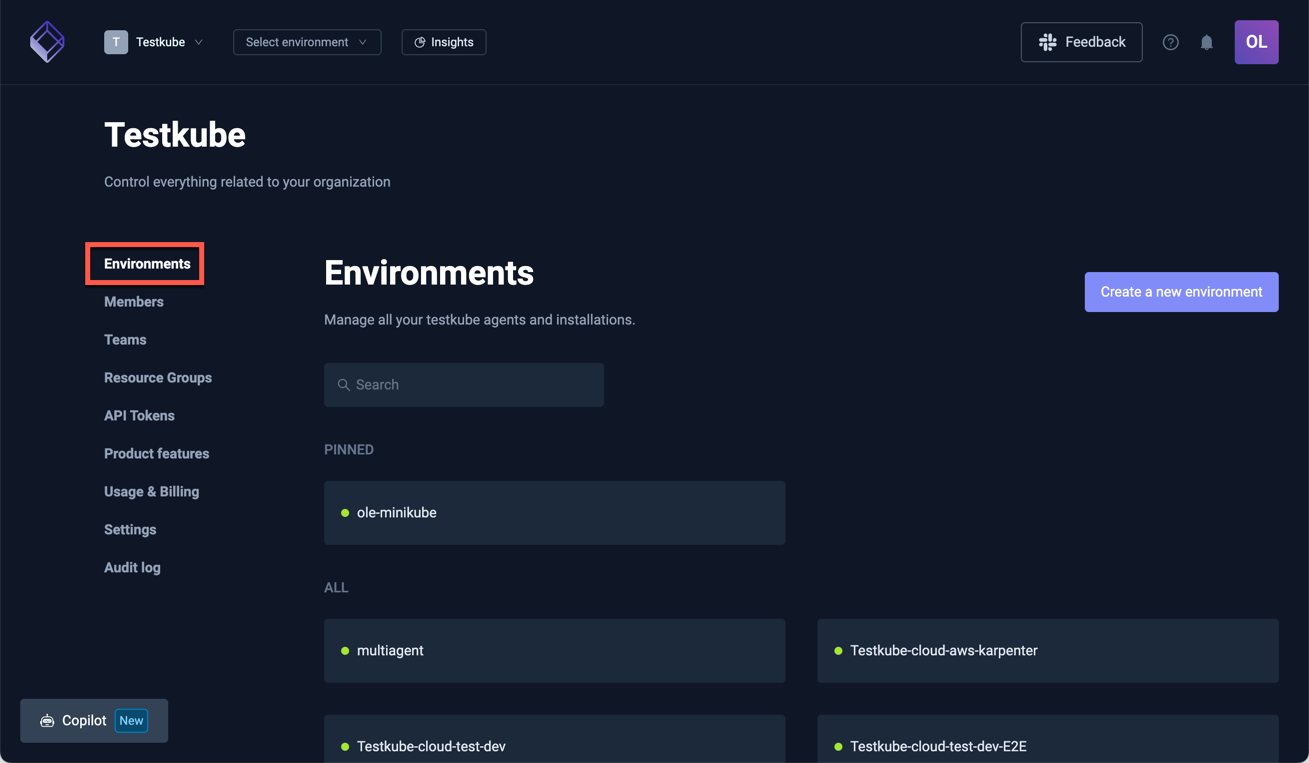
Task: Open the OL profile avatar menu
Action: click(1256, 42)
